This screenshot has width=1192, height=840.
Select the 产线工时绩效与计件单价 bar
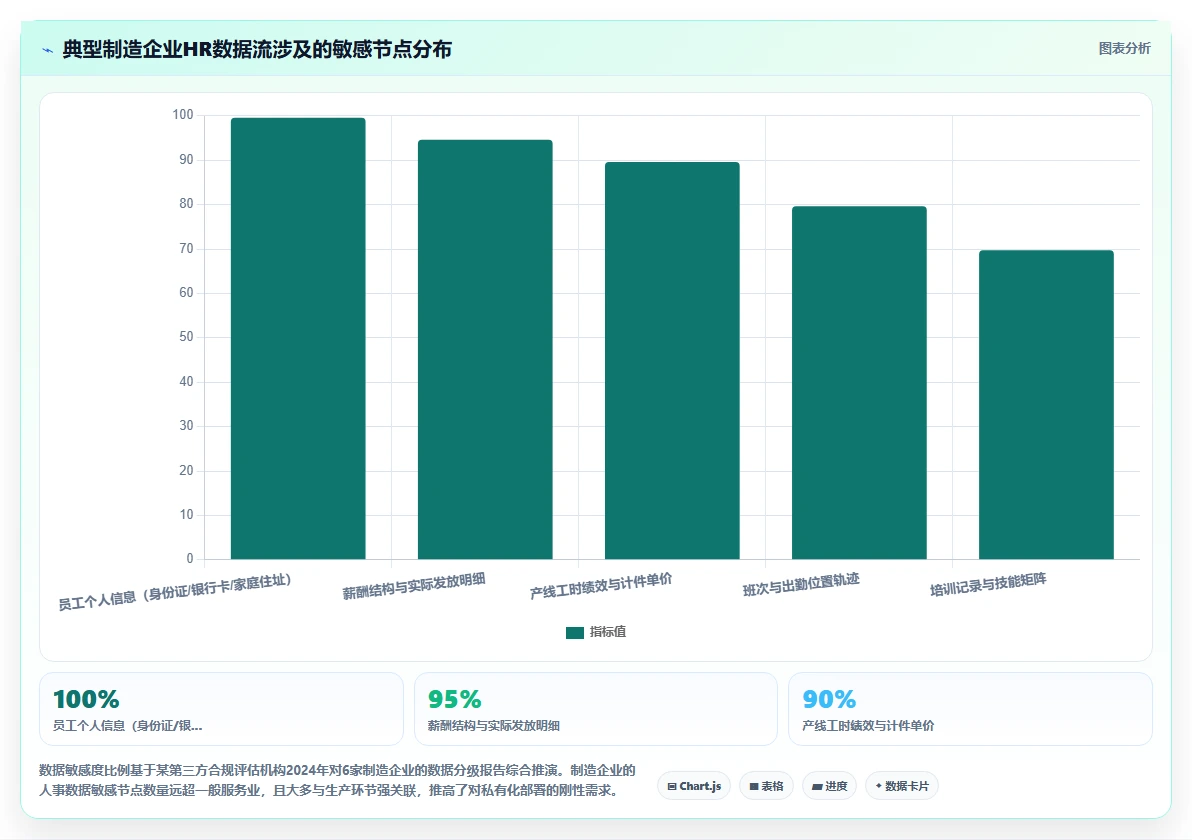[672, 360]
